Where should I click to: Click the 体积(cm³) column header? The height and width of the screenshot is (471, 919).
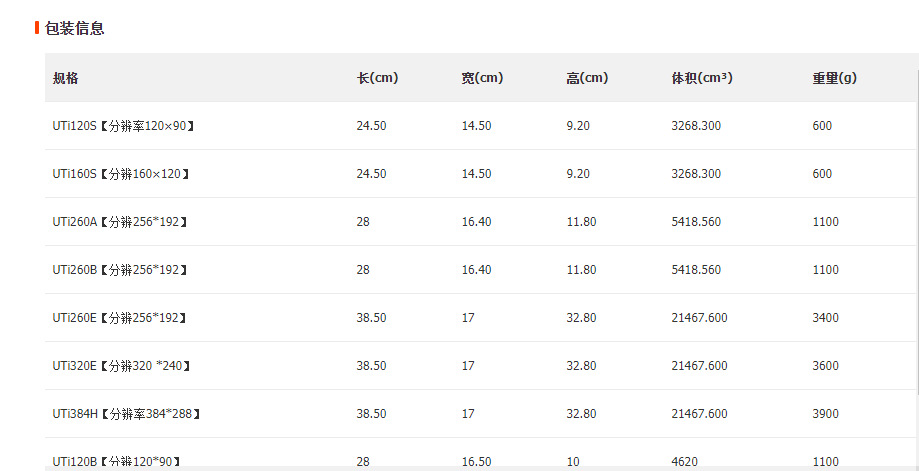702,78
